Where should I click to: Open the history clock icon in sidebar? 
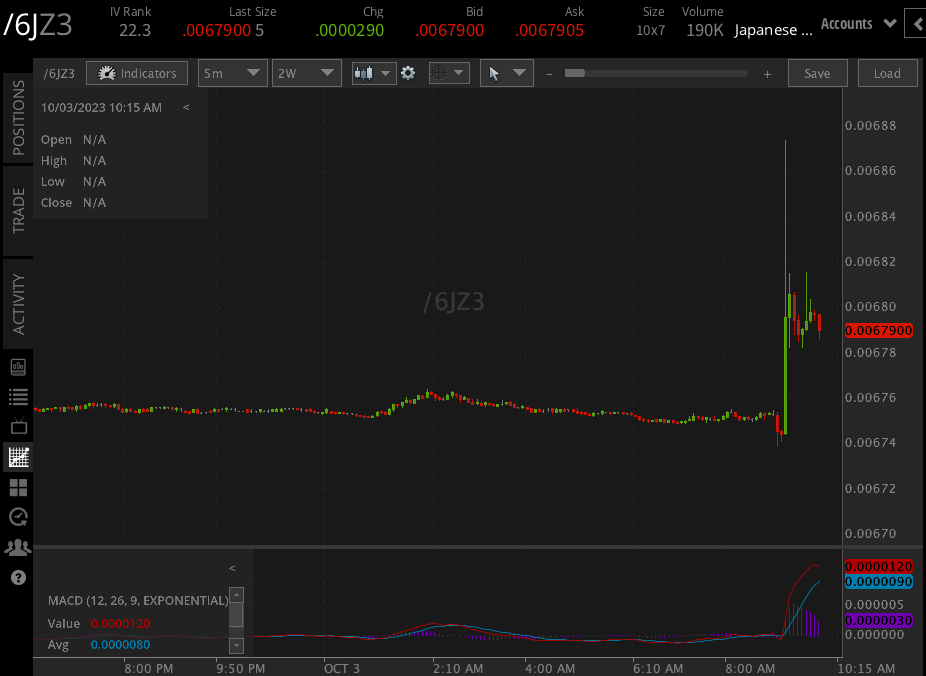[17, 517]
